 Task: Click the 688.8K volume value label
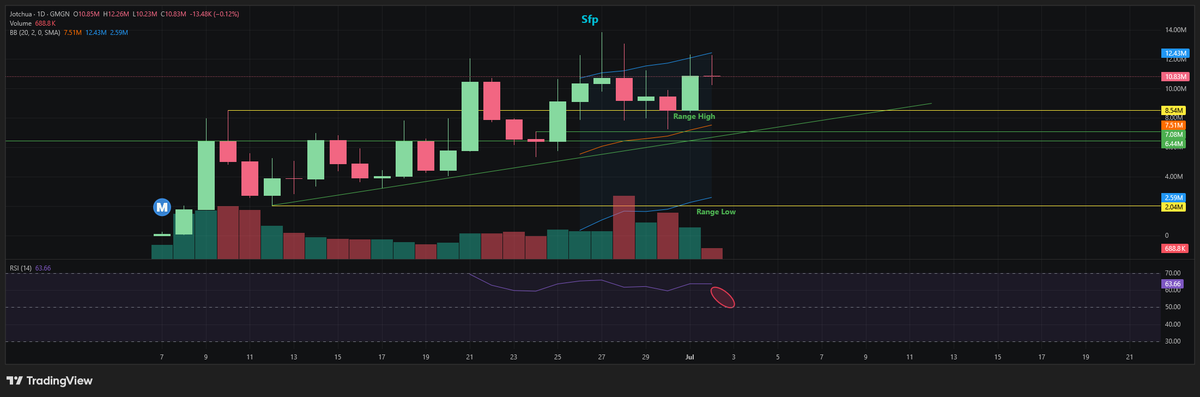(x=1175, y=247)
